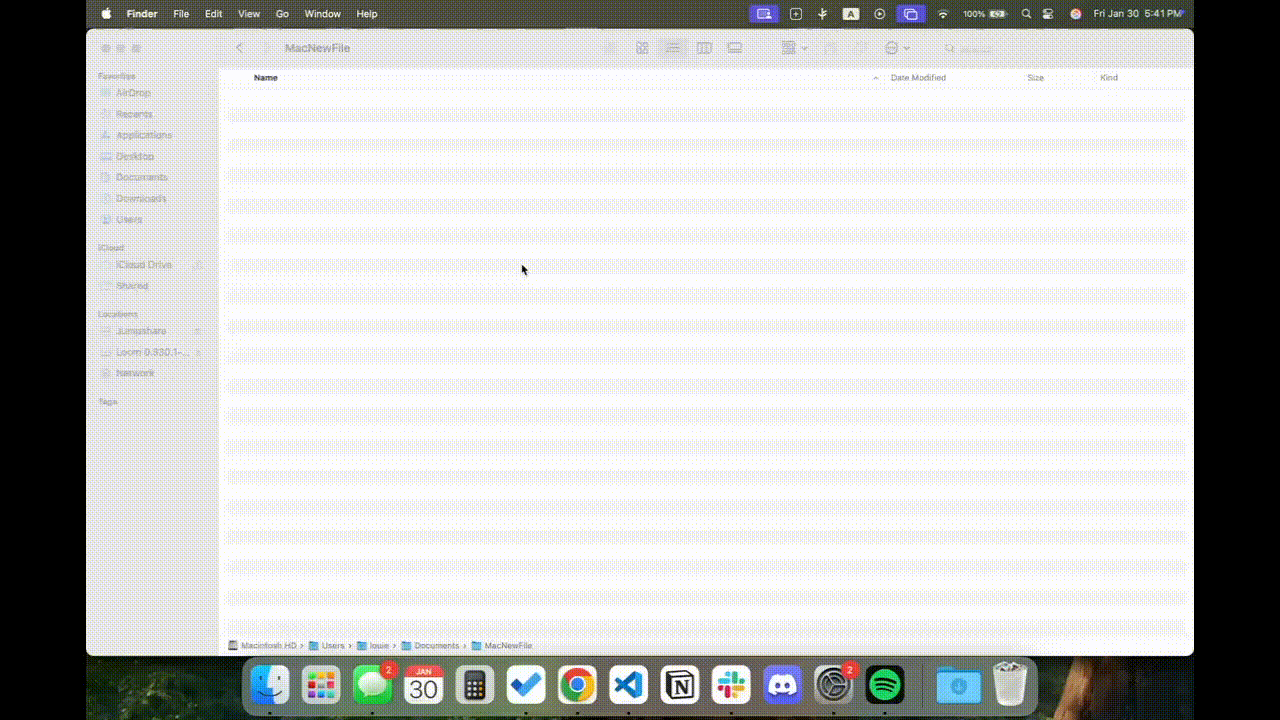Open Control Center in menu bar
Image resolution: width=1280 pixels, height=720 pixels.
1048,14
